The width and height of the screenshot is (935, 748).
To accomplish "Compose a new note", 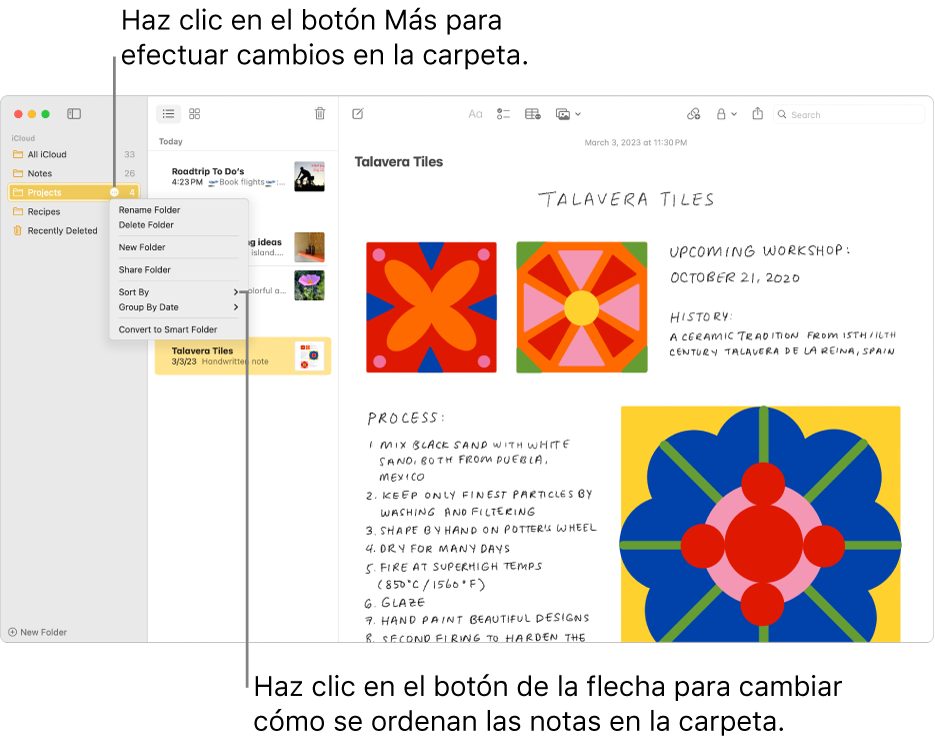I will pos(358,114).
